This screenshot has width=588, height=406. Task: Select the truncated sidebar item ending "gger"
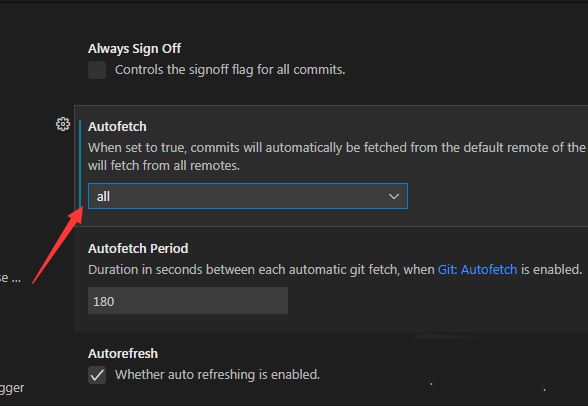click(x=12, y=388)
